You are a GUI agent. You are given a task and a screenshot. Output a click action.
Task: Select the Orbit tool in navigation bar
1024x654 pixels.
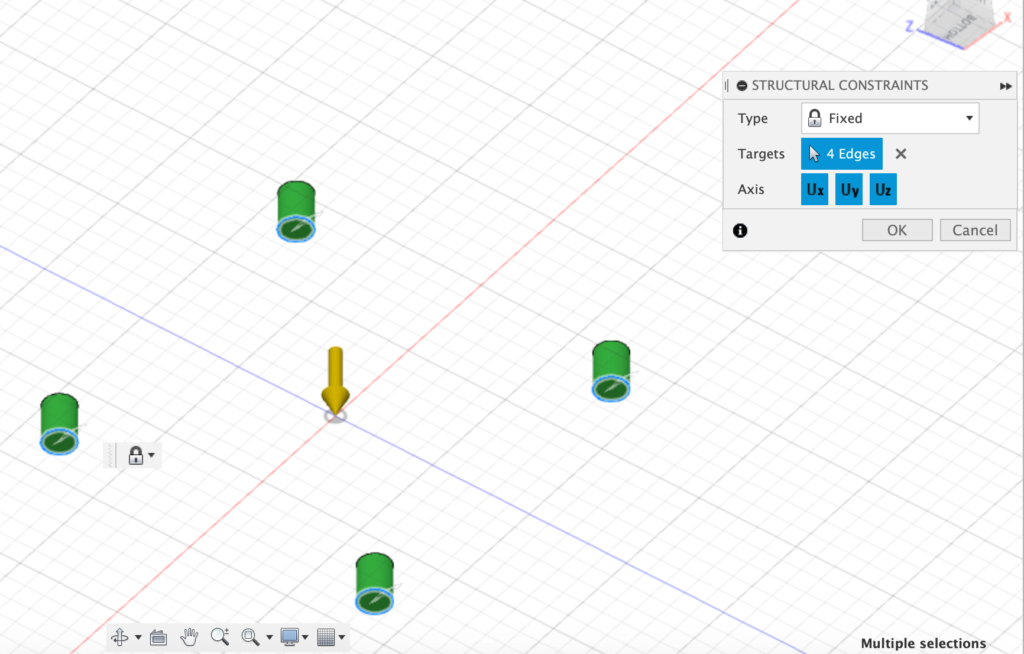(x=119, y=637)
